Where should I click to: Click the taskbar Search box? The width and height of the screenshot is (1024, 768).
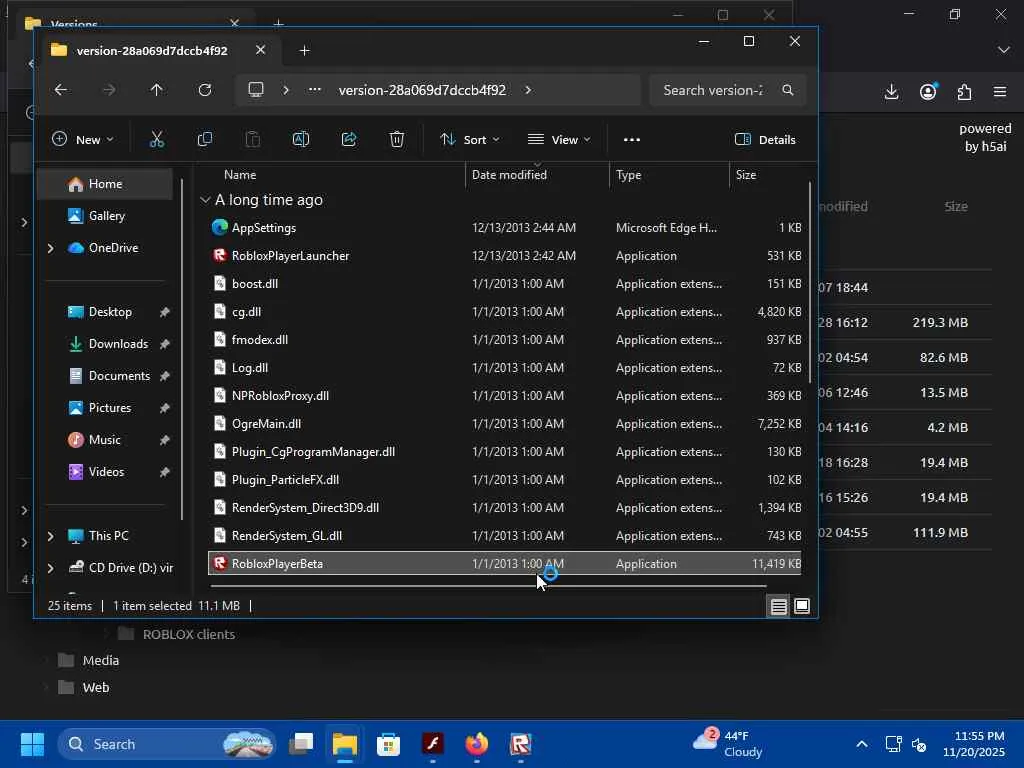[x=167, y=744]
